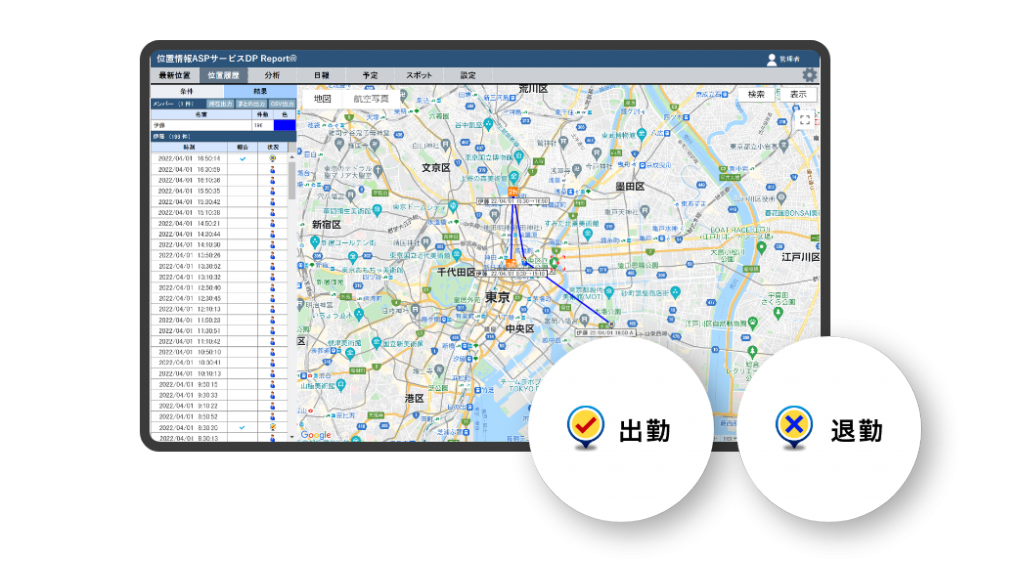The height and width of the screenshot is (563, 1024).
Task: Click the person icon in 10:50:10 row
Action: click(x=273, y=352)
